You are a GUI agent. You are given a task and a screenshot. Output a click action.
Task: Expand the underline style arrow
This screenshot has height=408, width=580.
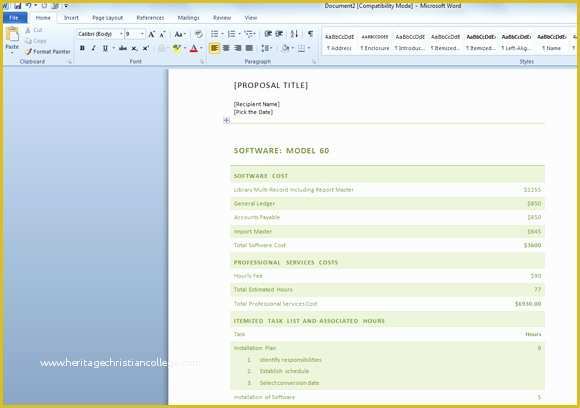coord(113,48)
